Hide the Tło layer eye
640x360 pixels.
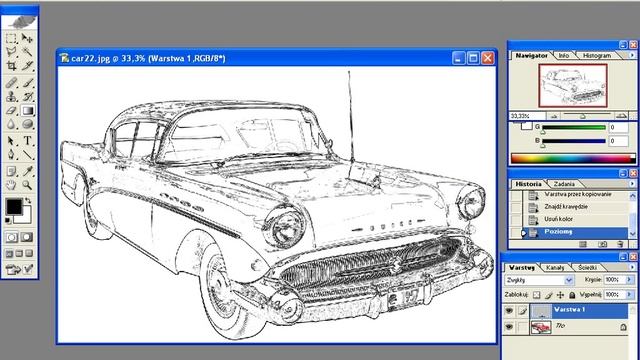509,327
